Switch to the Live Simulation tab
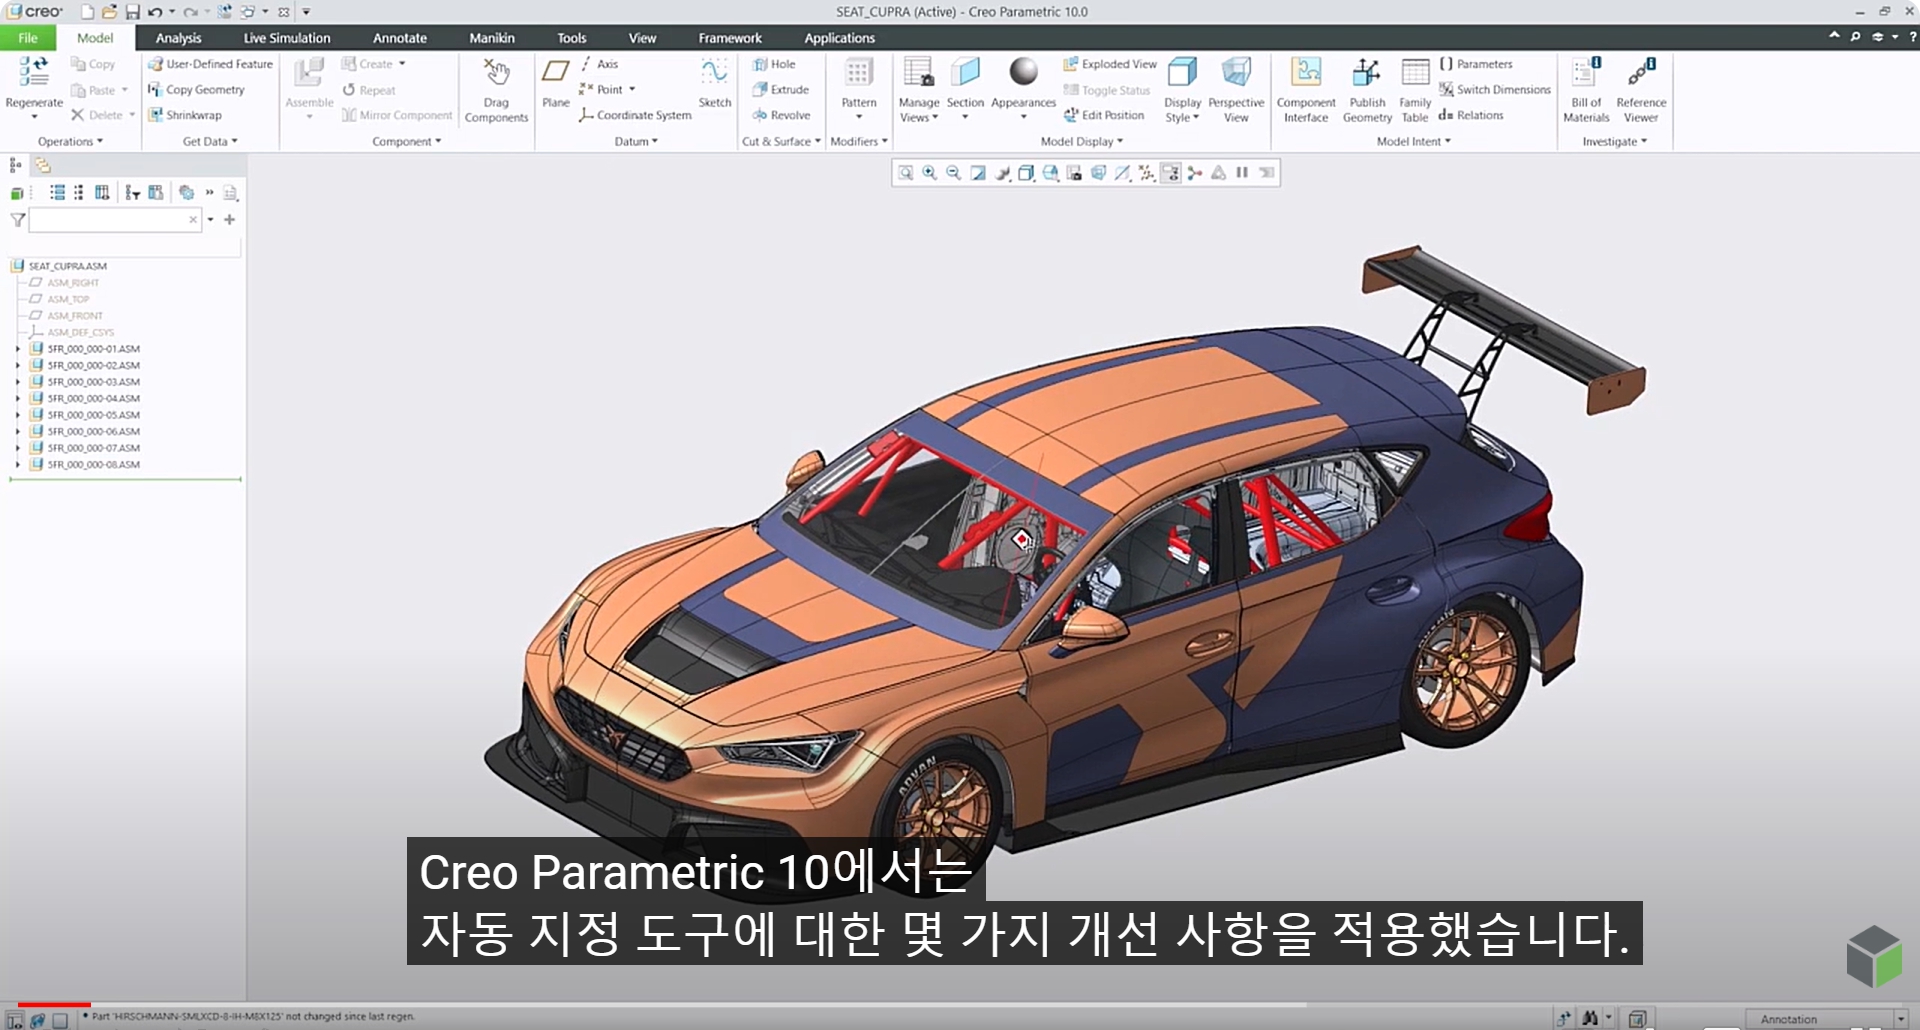Image resolution: width=1920 pixels, height=1030 pixels. pyautogui.click(x=286, y=38)
